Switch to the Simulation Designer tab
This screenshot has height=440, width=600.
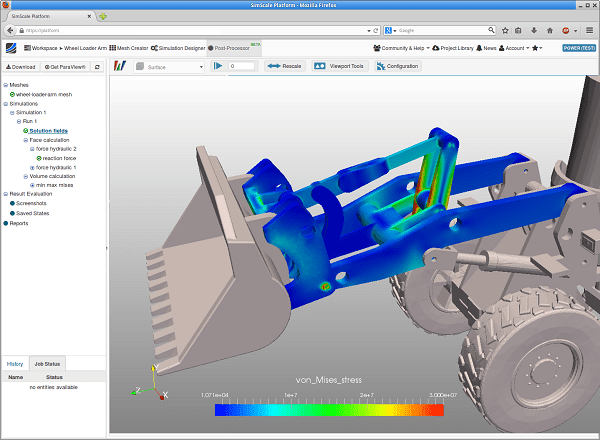(x=178, y=48)
